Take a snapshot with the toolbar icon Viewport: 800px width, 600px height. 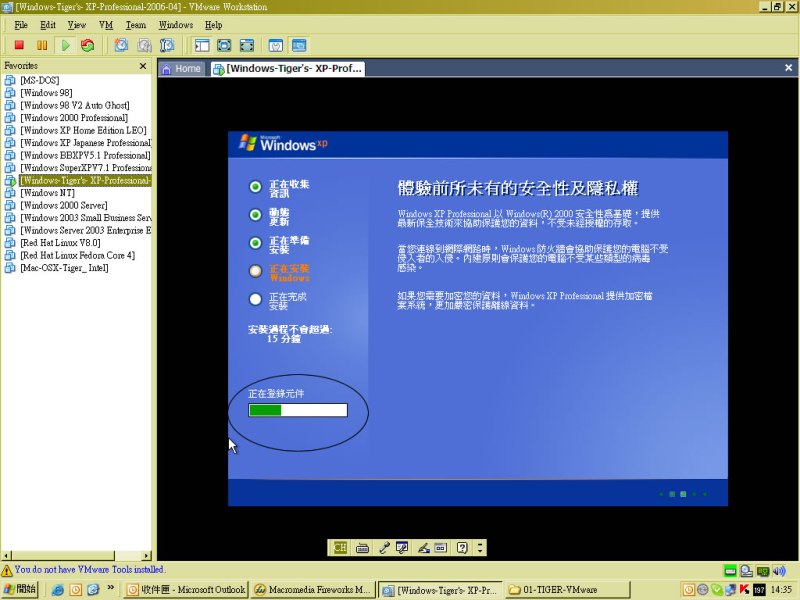click(121, 45)
